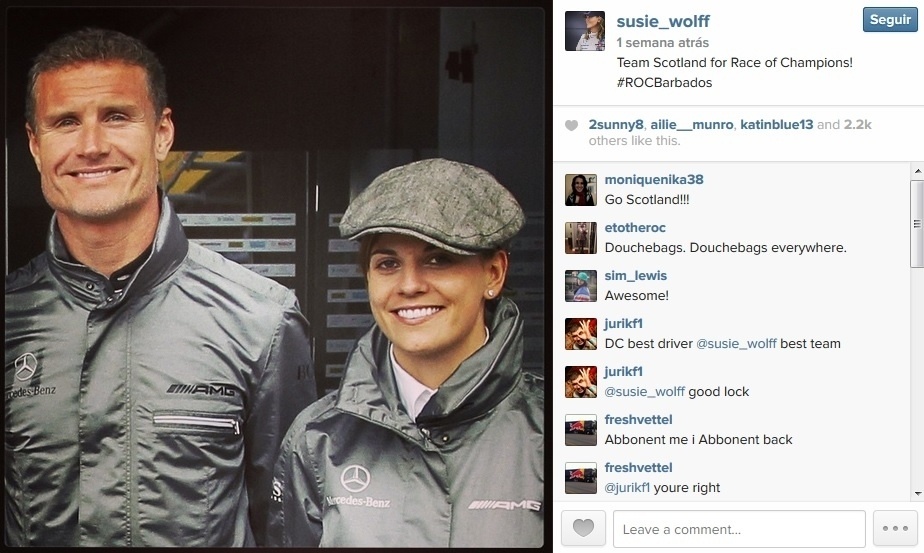Open liker 2sunny8's profile
924x553 pixels.
point(616,124)
